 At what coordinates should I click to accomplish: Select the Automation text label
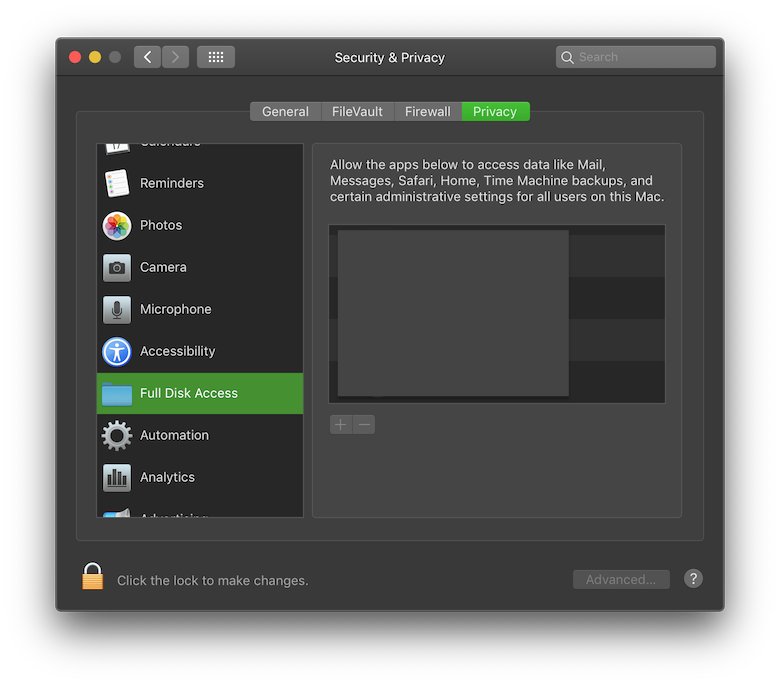pyautogui.click(x=175, y=435)
